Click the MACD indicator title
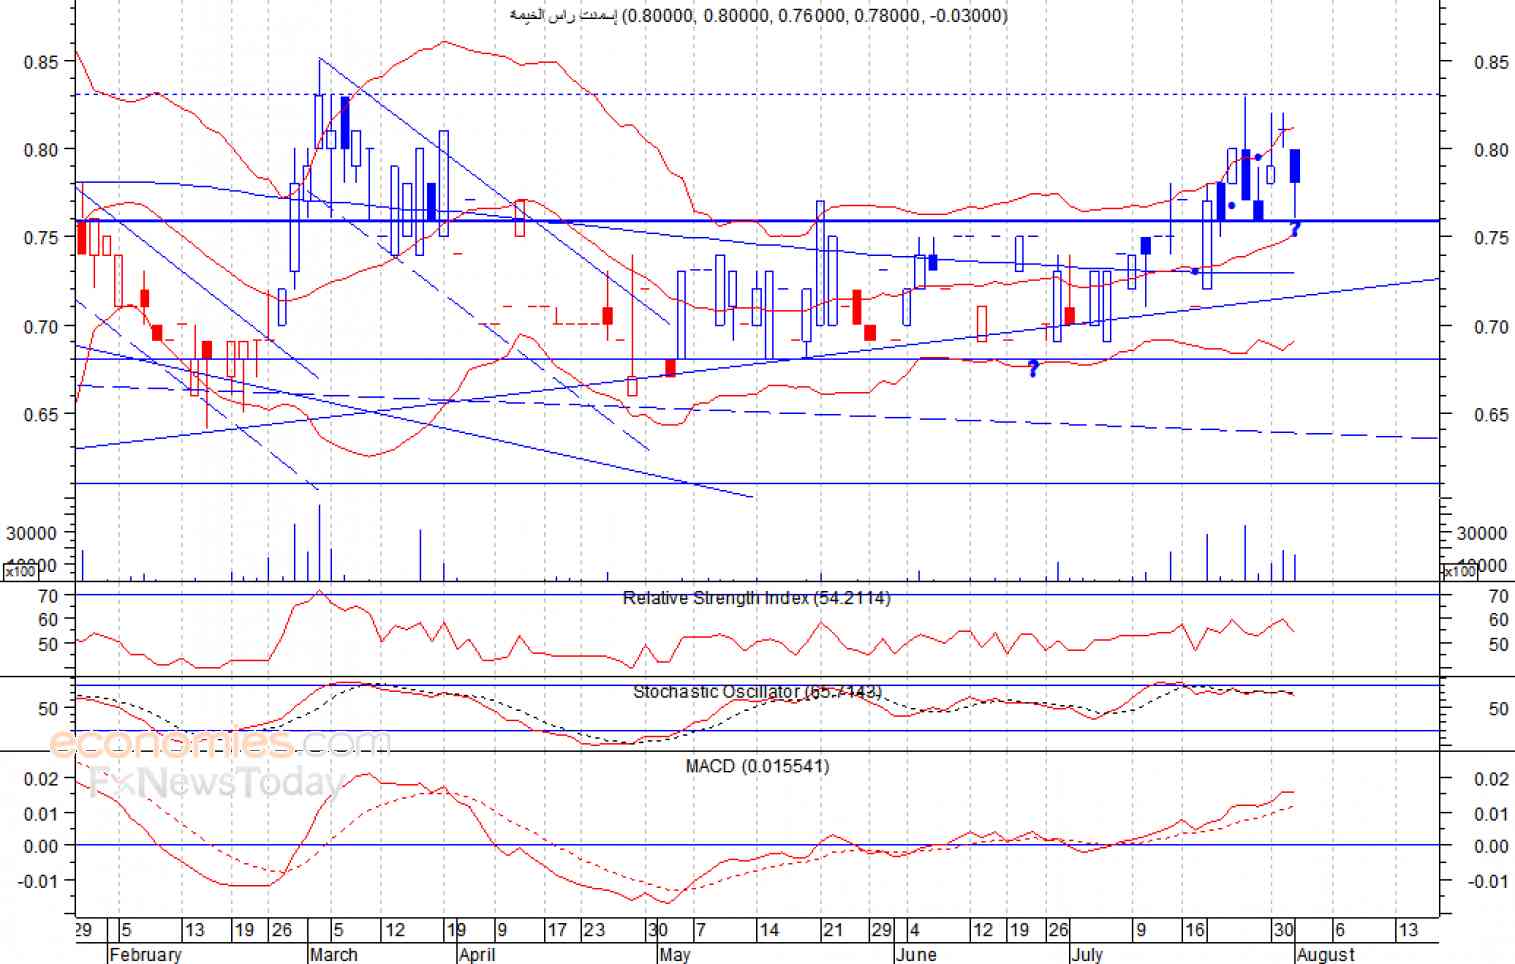Screen dimensions: 1515x964 pos(757,766)
